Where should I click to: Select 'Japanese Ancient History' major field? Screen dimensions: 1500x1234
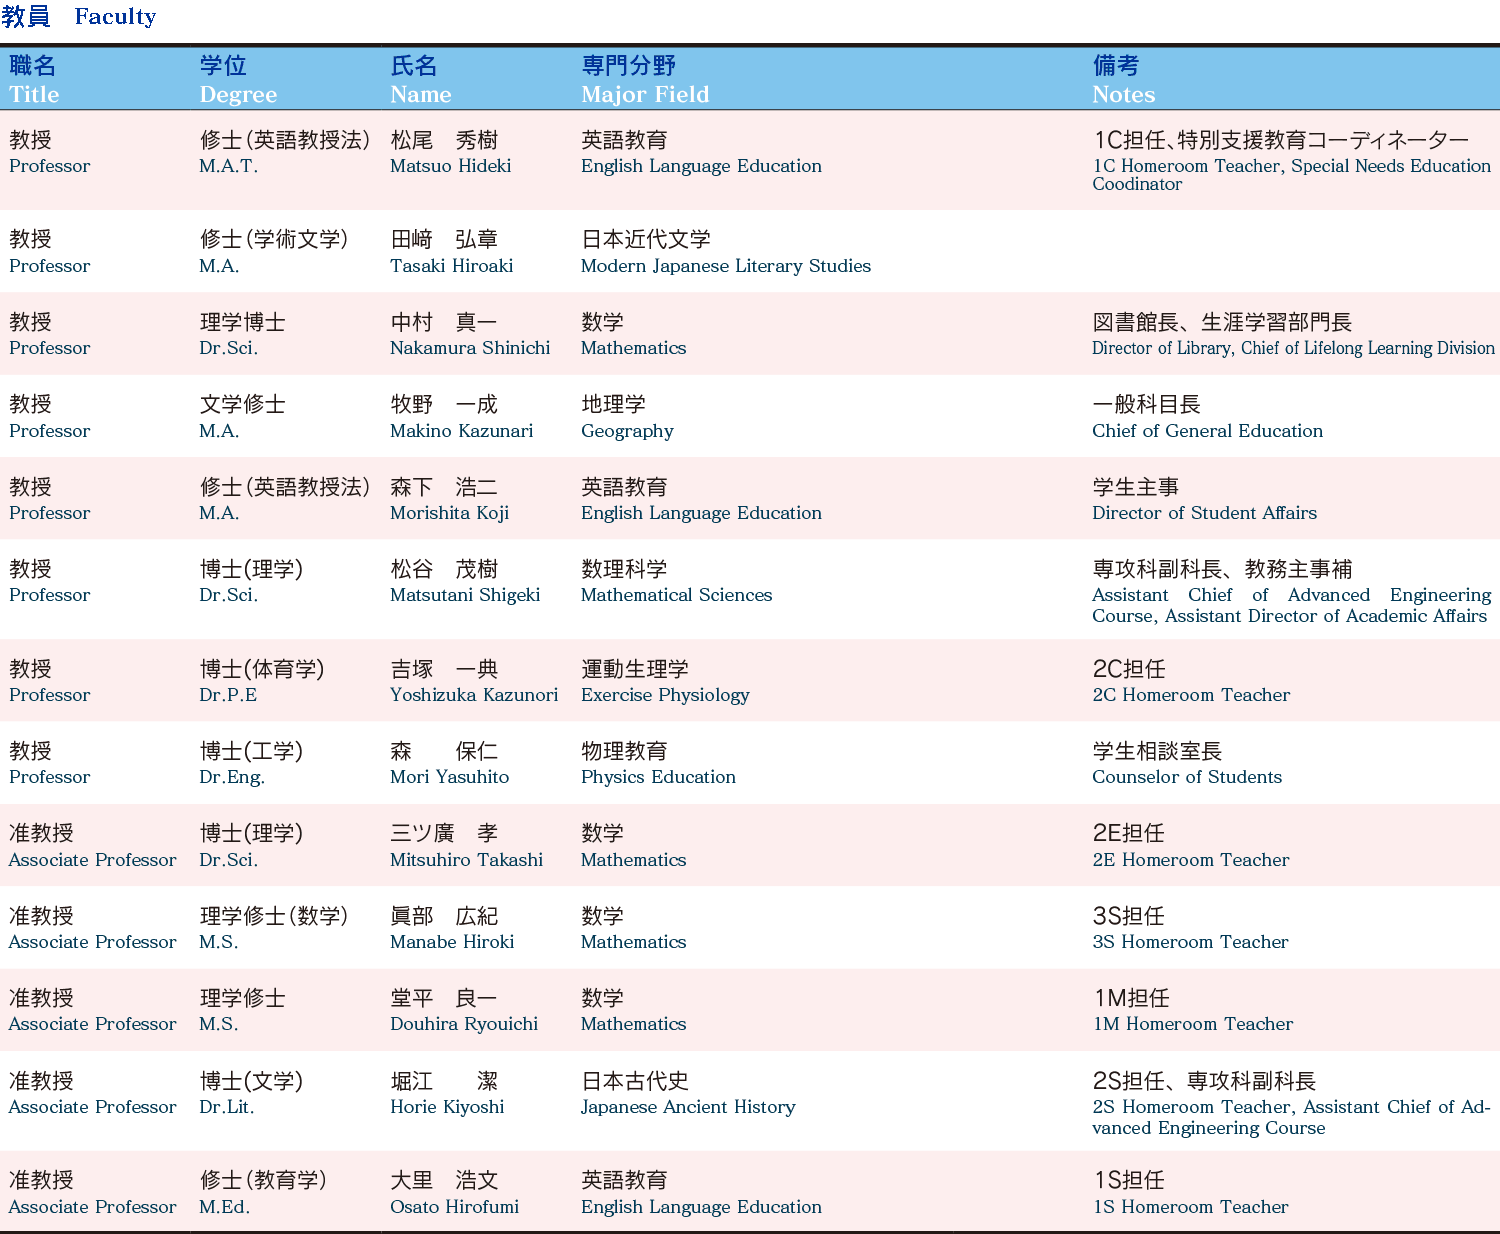pyautogui.click(x=688, y=1107)
